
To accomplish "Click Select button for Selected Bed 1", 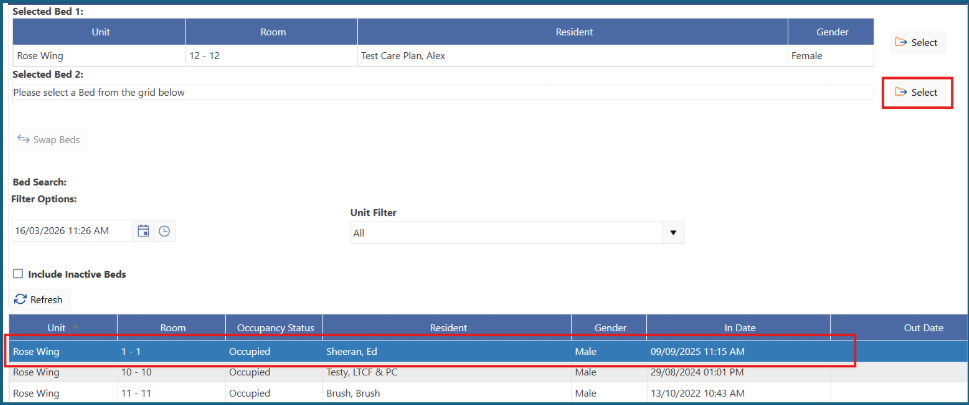I will [917, 43].
